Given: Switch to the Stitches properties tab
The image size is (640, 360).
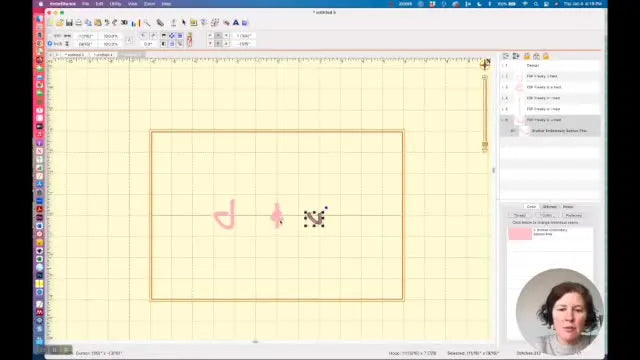Looking at the screenshot, I should [549, 207].
